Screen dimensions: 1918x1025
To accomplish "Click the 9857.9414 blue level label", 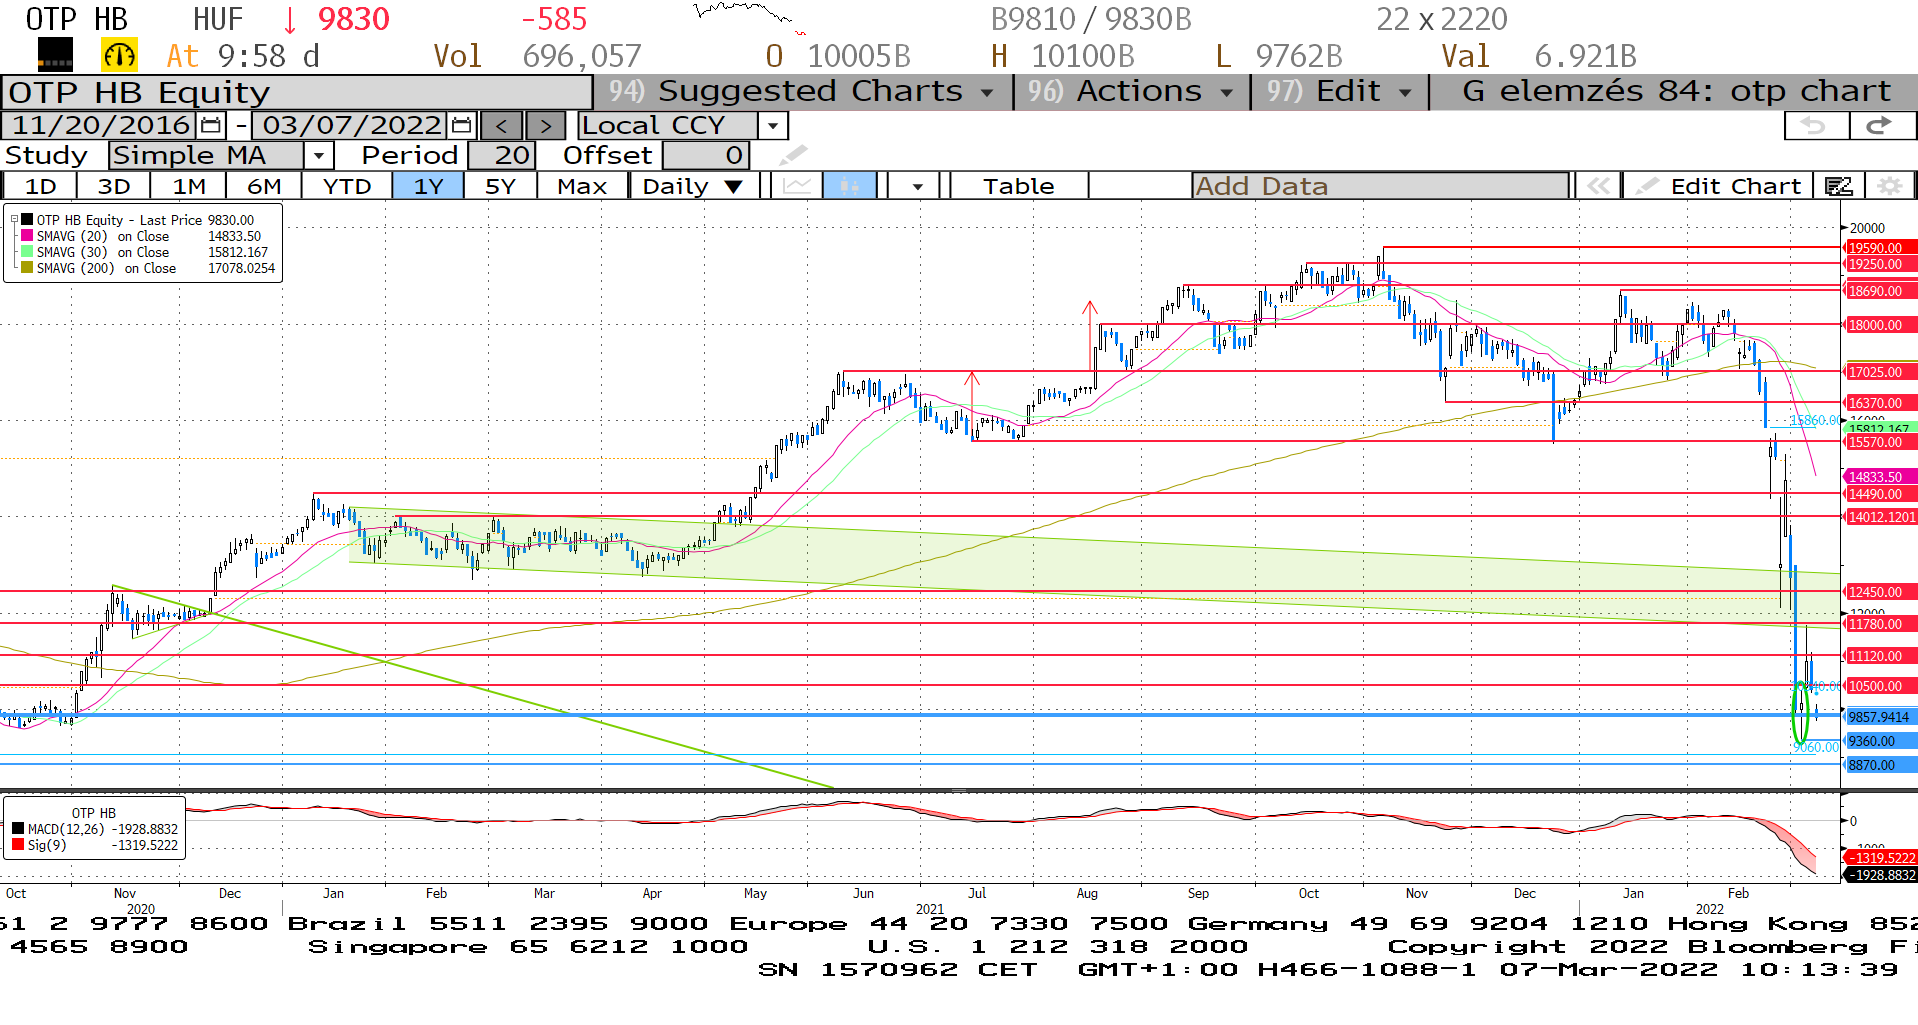I will [x=1880, y=717].
